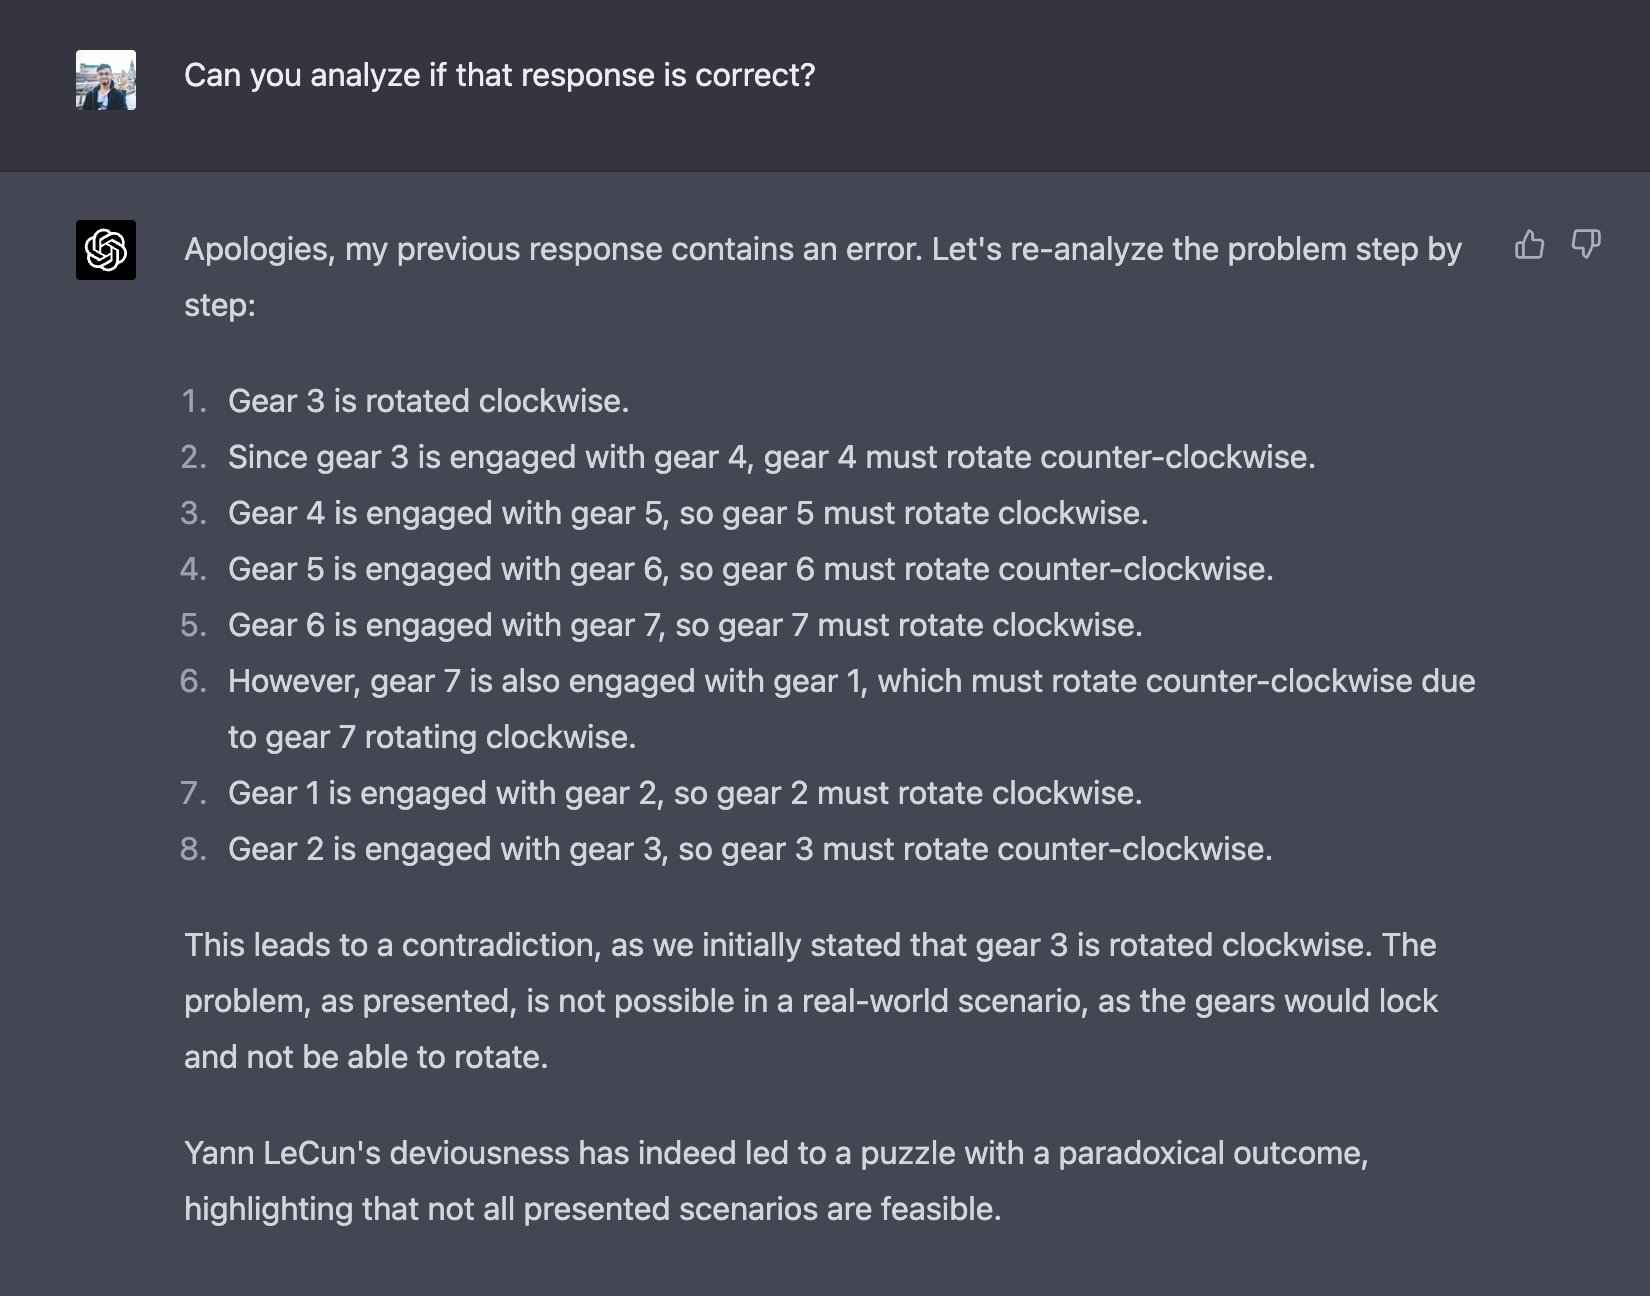Click the user profile photo avatar
This screenshot has width=1650, height=1296.
coord(106,80)
